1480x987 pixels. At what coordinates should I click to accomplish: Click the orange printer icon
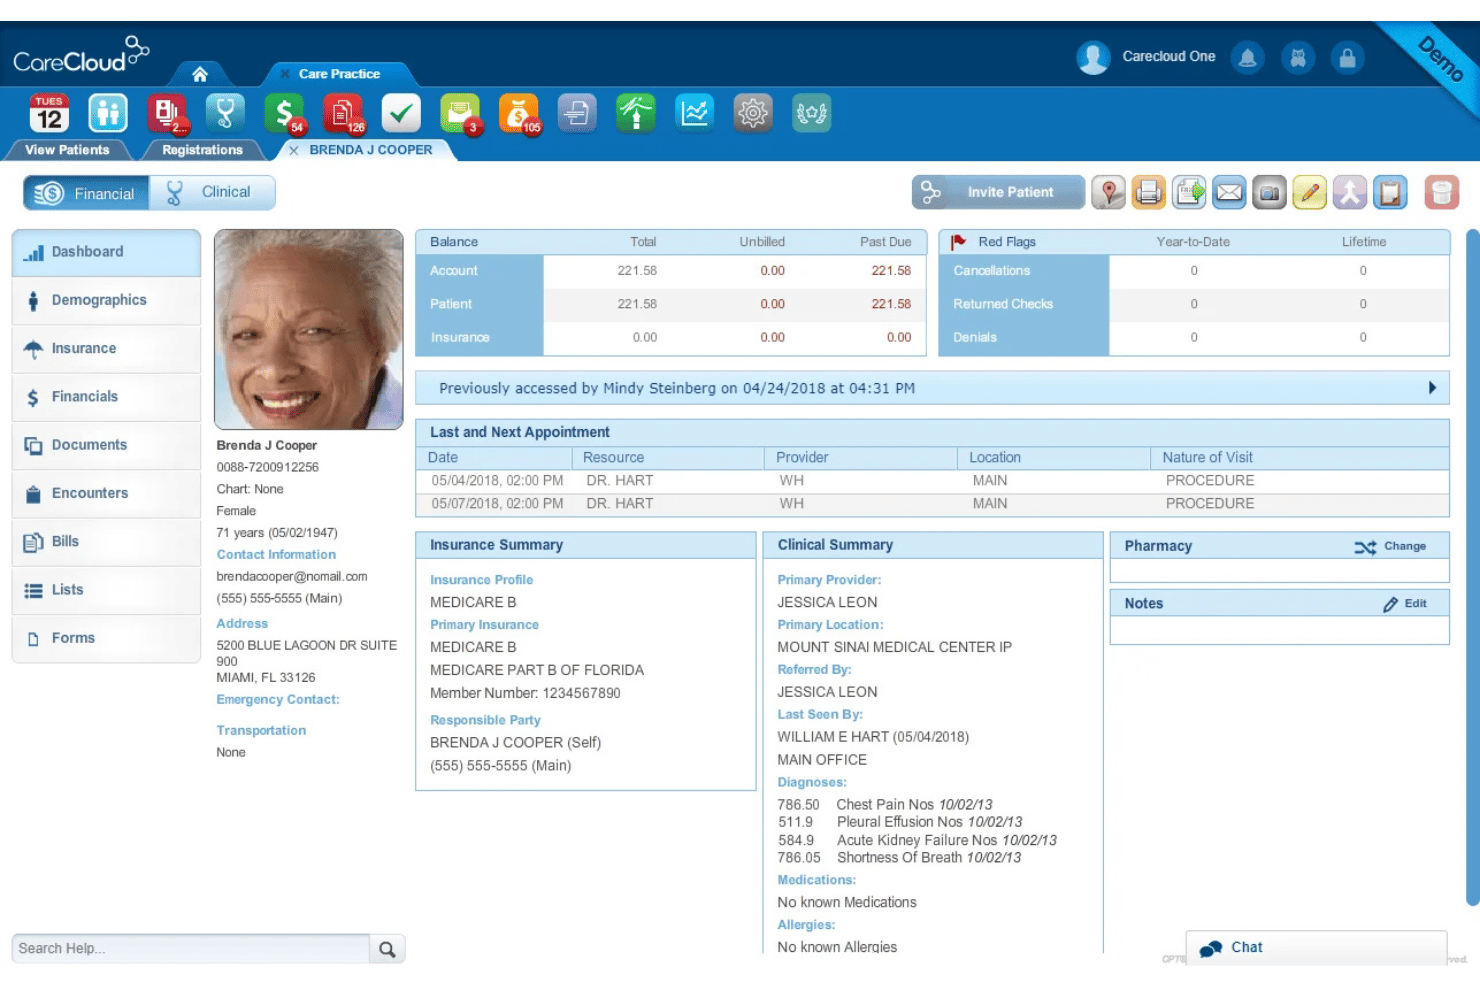tap(1149, 192)
